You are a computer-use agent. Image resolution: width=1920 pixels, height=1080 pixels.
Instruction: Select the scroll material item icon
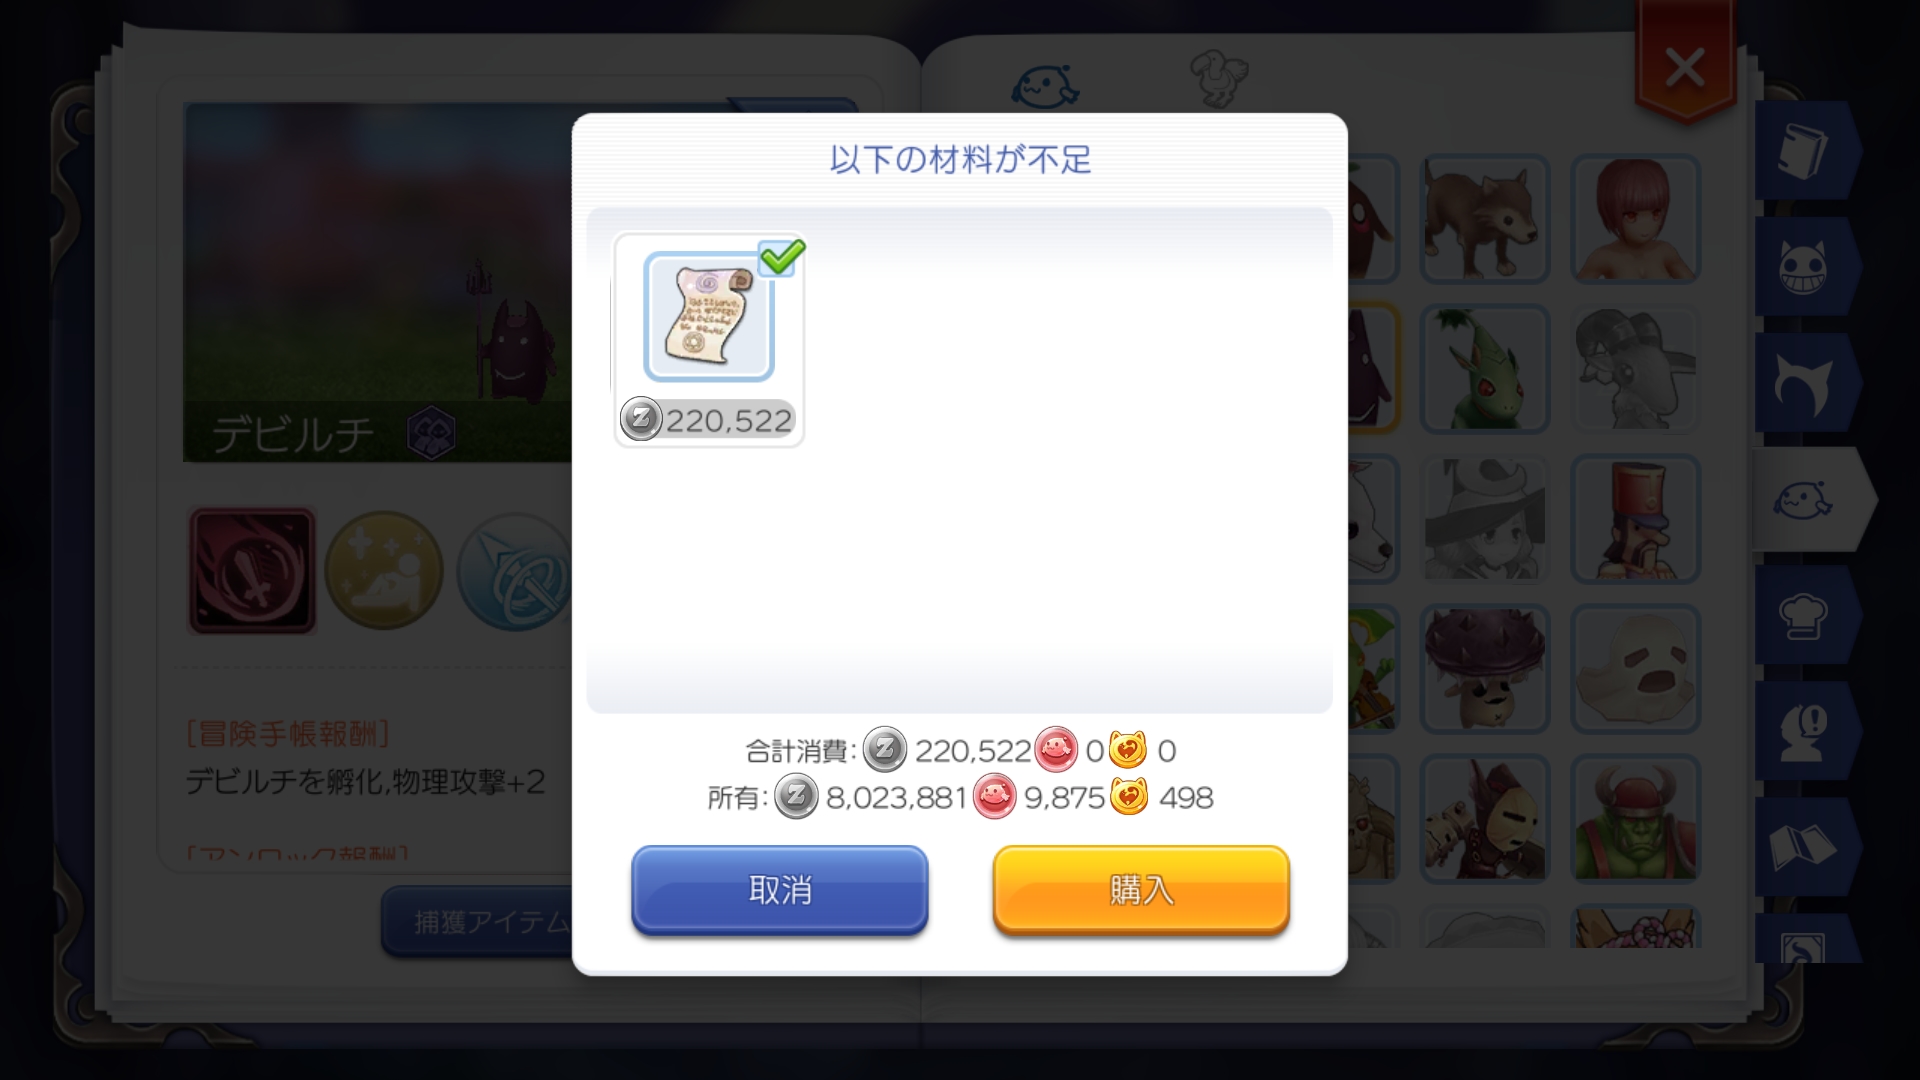click(x=709, y=317)
